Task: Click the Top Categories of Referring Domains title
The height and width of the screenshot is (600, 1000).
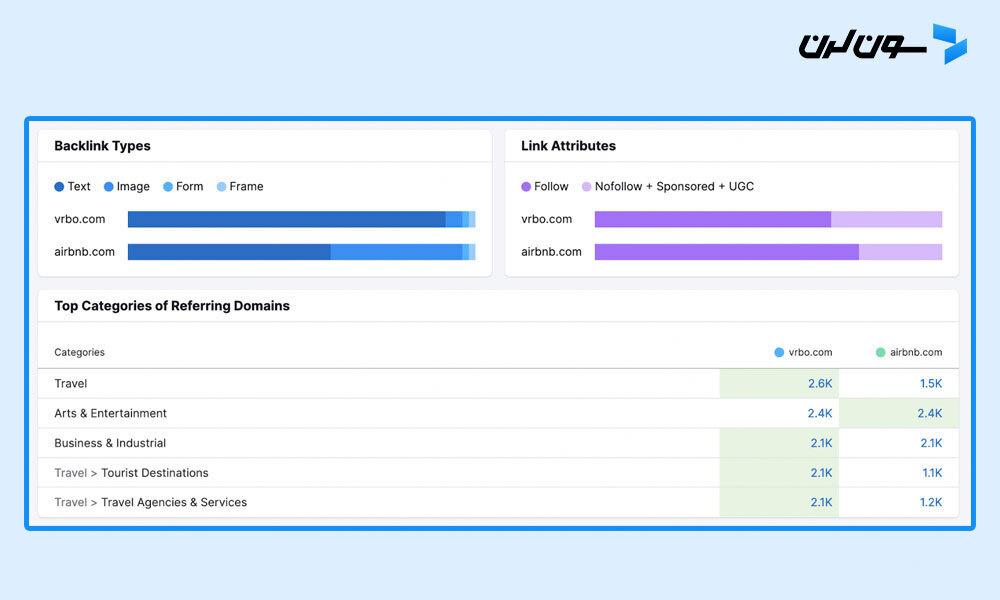Action: point(172,306)
